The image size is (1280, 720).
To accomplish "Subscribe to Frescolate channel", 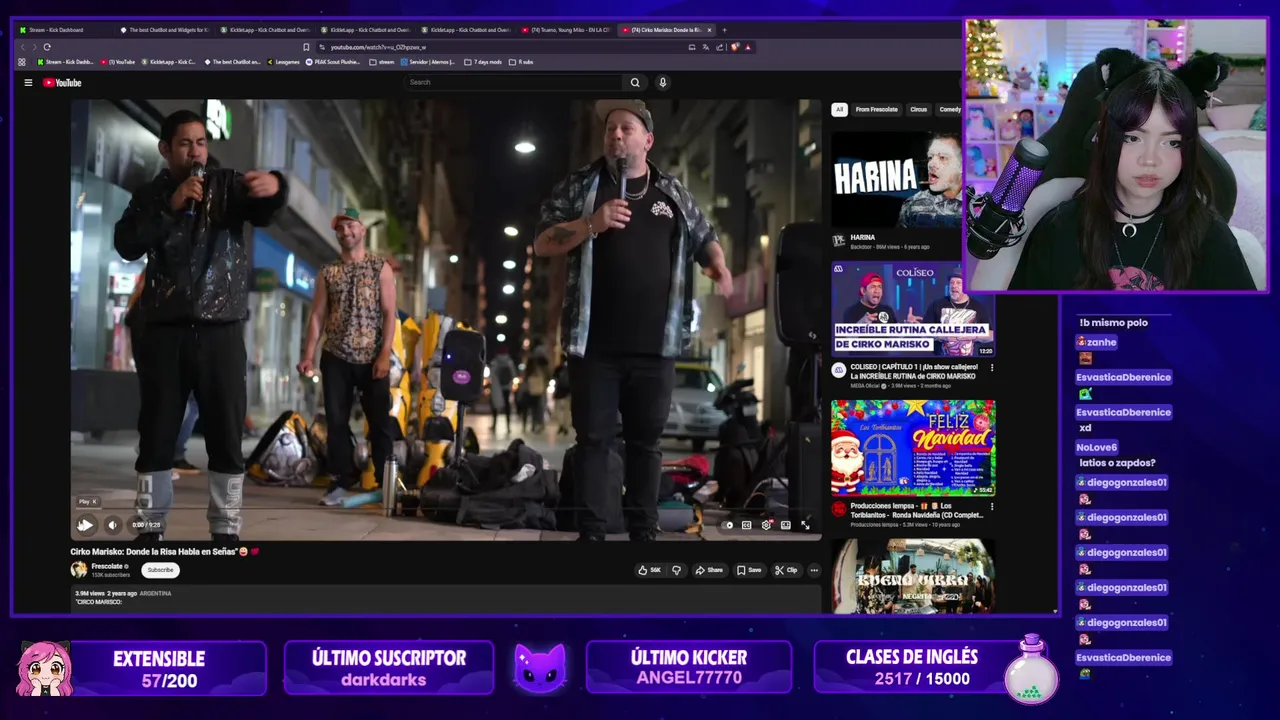I will pos(160,570).
